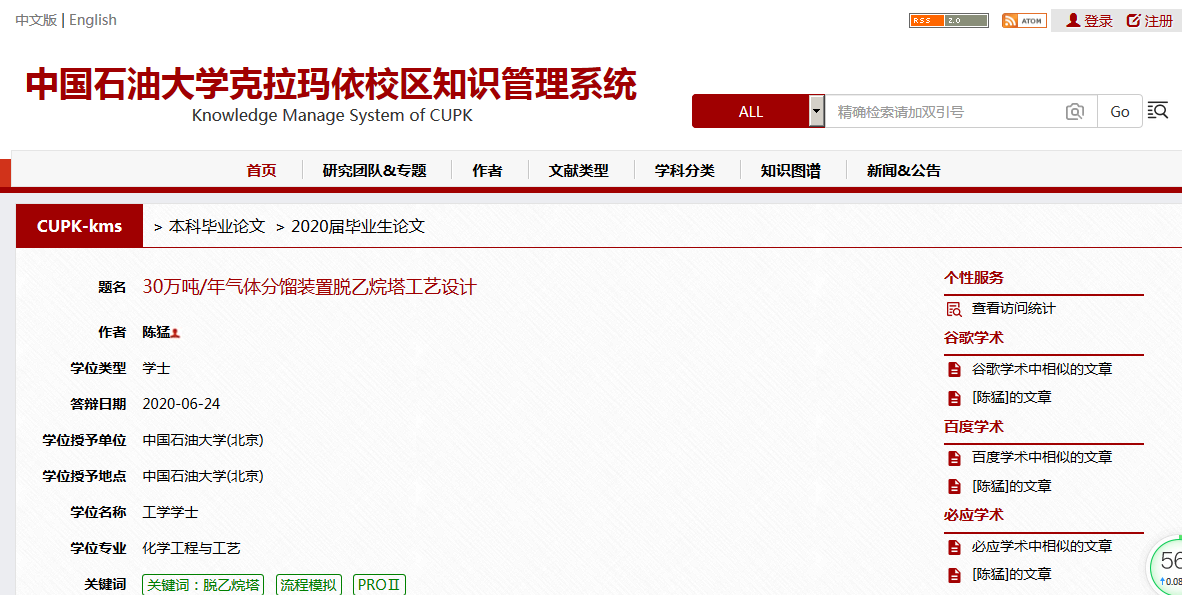Open the ATOM feed icon
The image size is (1182, 595).
click(x=1023, y=21)
